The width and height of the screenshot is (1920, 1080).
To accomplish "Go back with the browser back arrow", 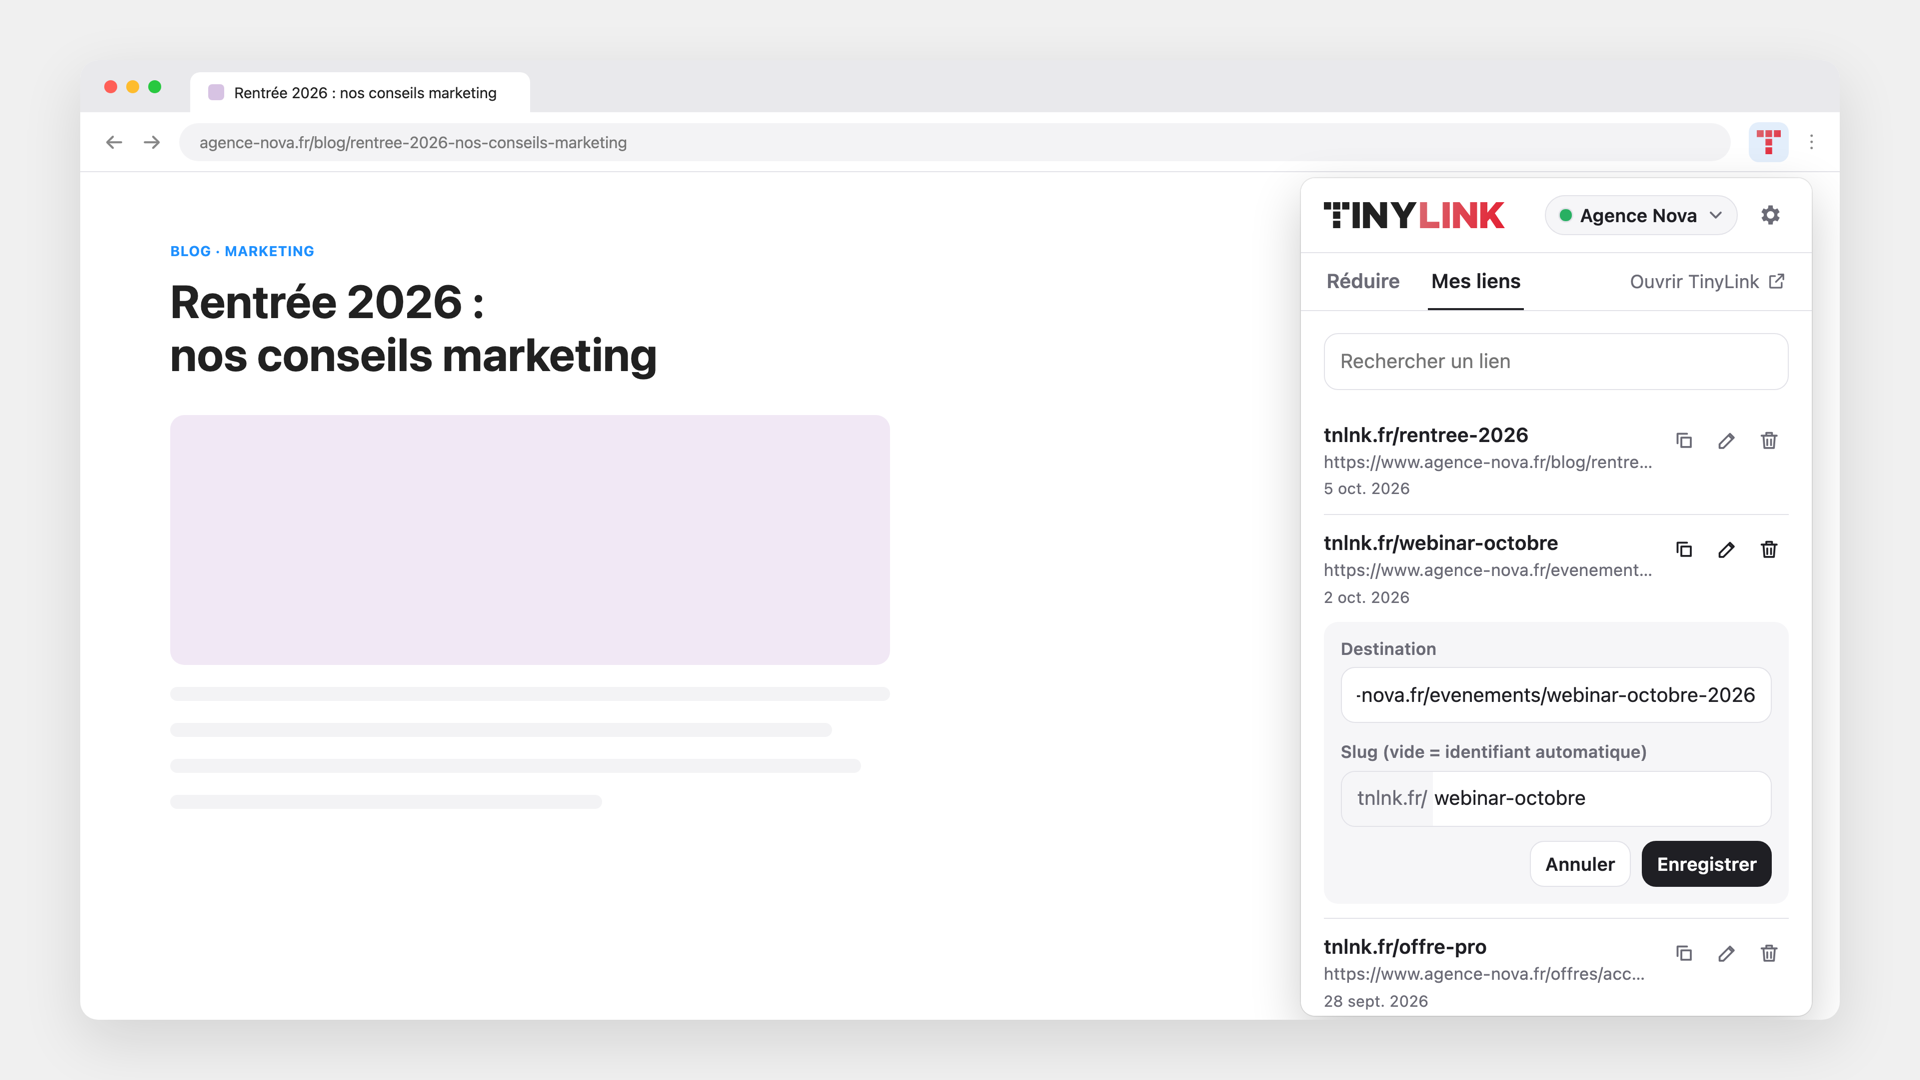I will 114,142.
